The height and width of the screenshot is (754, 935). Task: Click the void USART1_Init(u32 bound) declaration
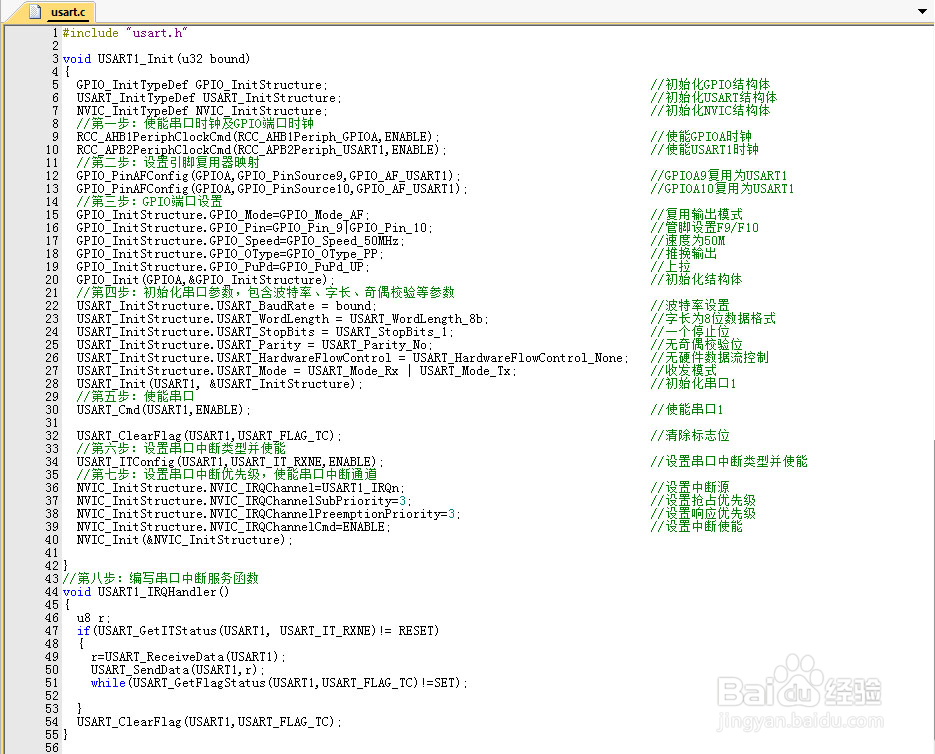pos(156,58)
